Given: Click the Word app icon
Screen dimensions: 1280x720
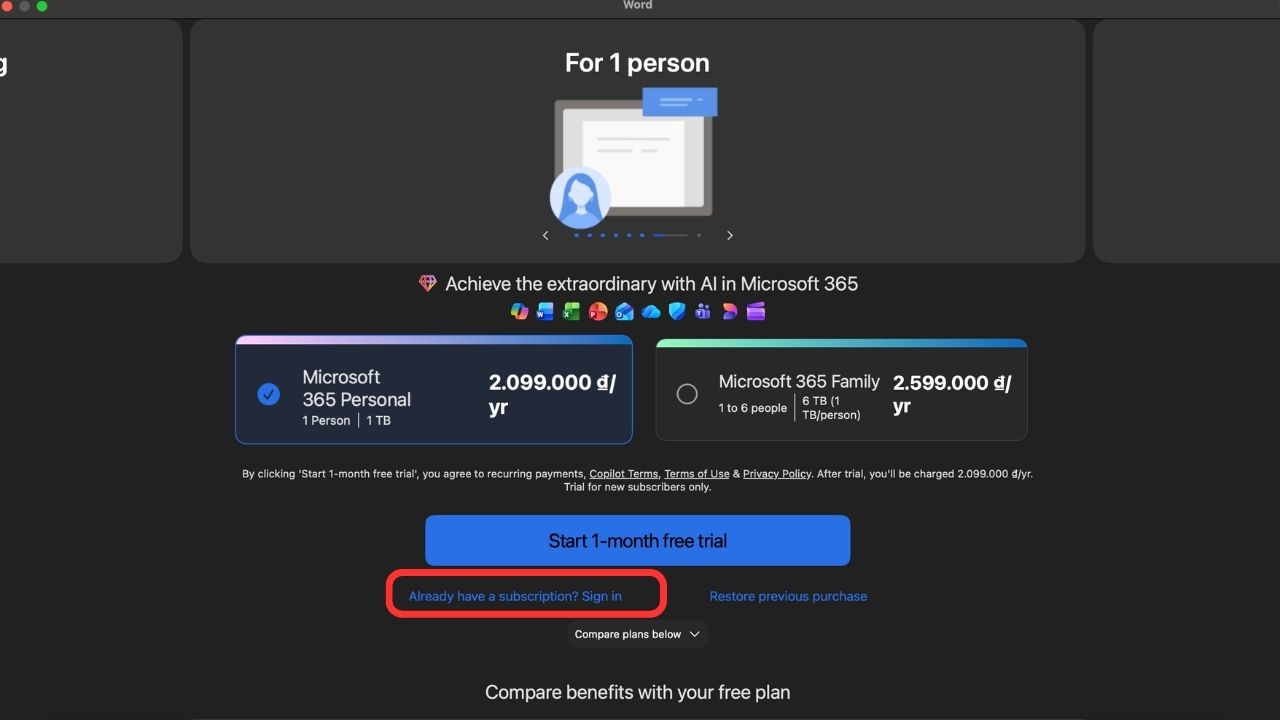Looking at the screenshot, I should 545,311.
